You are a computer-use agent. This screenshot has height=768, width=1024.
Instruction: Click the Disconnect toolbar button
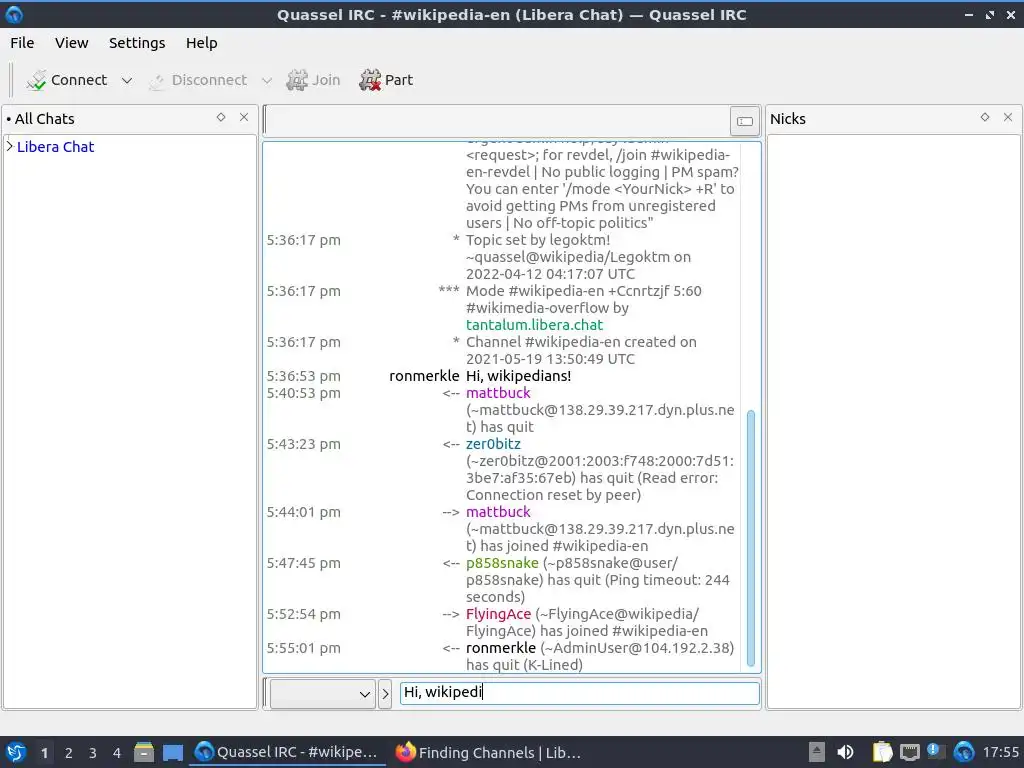(x=198, y=80)
